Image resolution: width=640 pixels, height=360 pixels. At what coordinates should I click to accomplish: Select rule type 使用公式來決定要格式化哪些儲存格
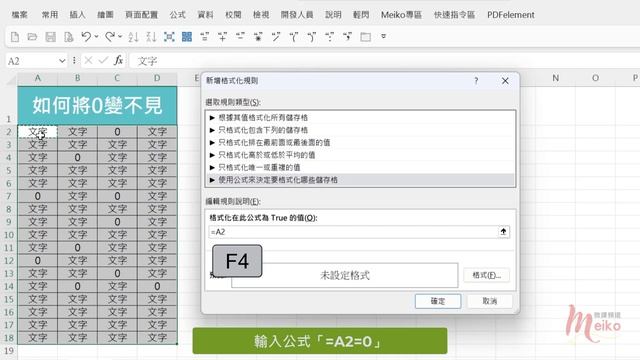[360, 180]
